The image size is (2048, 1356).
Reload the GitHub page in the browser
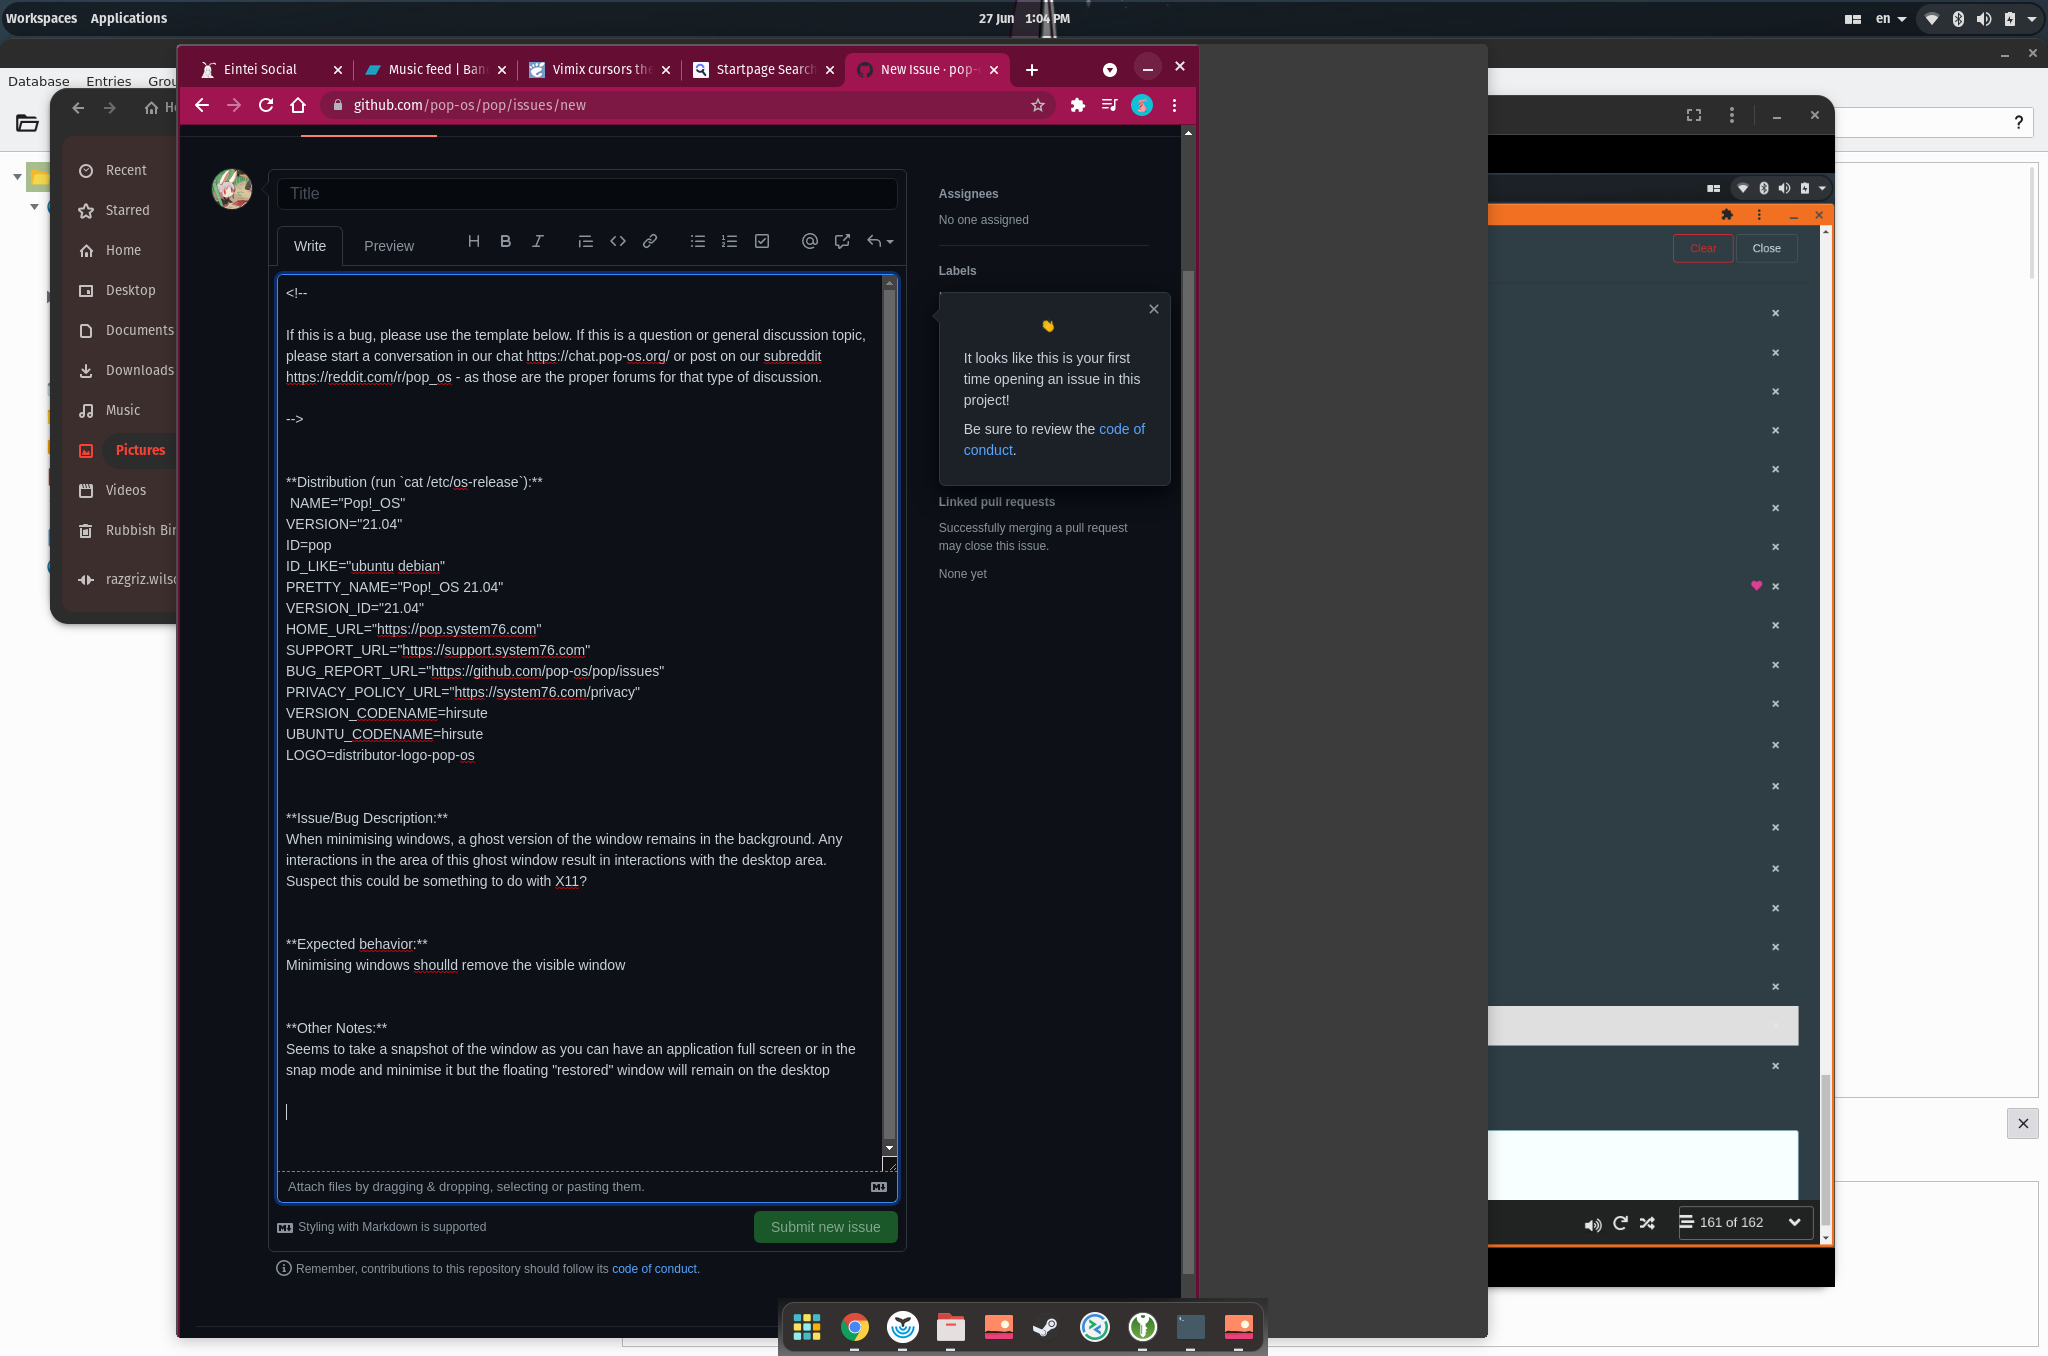[x=266, y=105]
